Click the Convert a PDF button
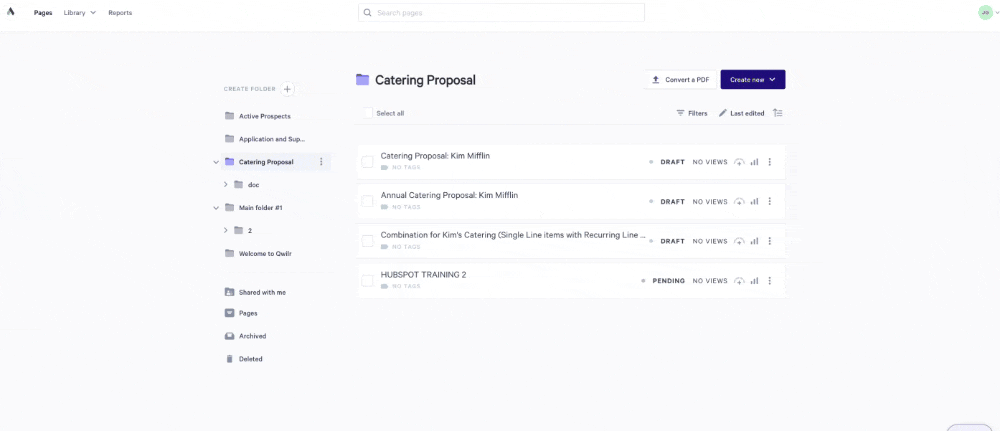The image size is (1000, 431). [x=680, y=80]
